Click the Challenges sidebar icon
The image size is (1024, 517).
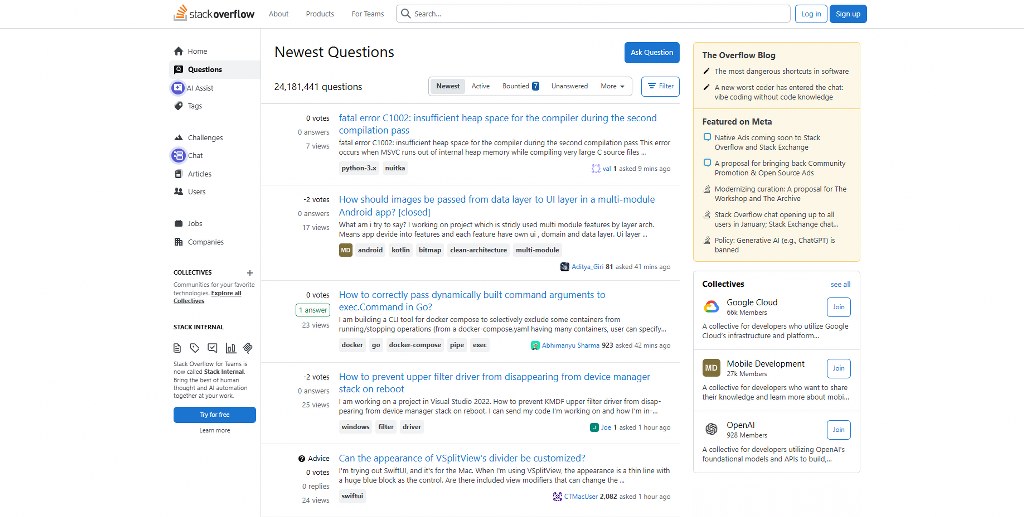[x=178, y=138]
